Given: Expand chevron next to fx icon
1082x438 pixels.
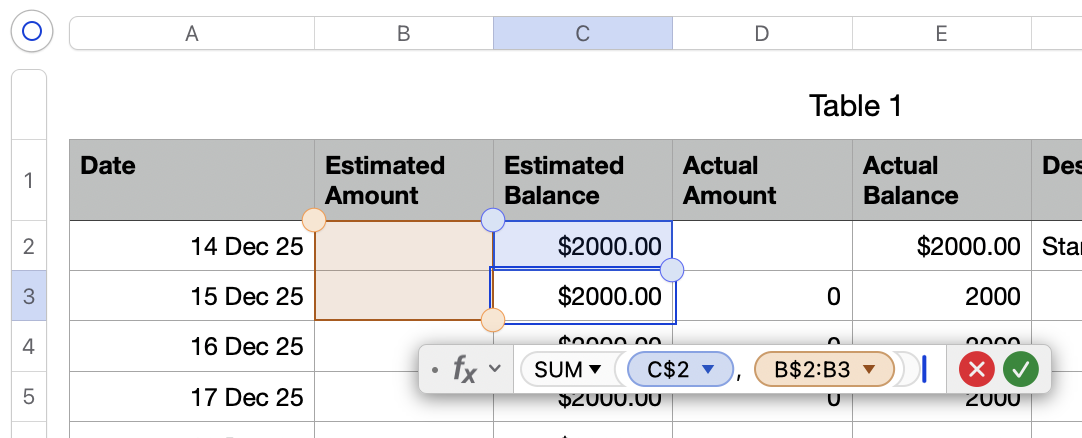Looking at the screenshot, I should point(494,370).
